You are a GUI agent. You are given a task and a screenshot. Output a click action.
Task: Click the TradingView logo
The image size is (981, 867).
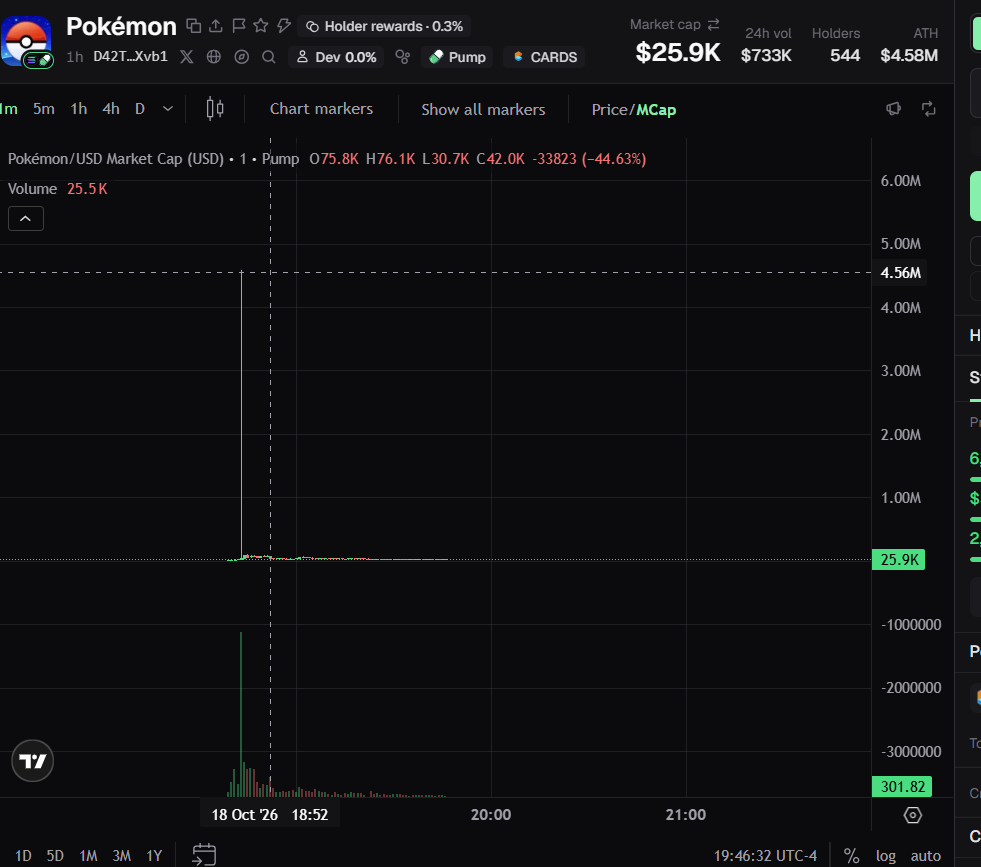click(x=33, y=761)
